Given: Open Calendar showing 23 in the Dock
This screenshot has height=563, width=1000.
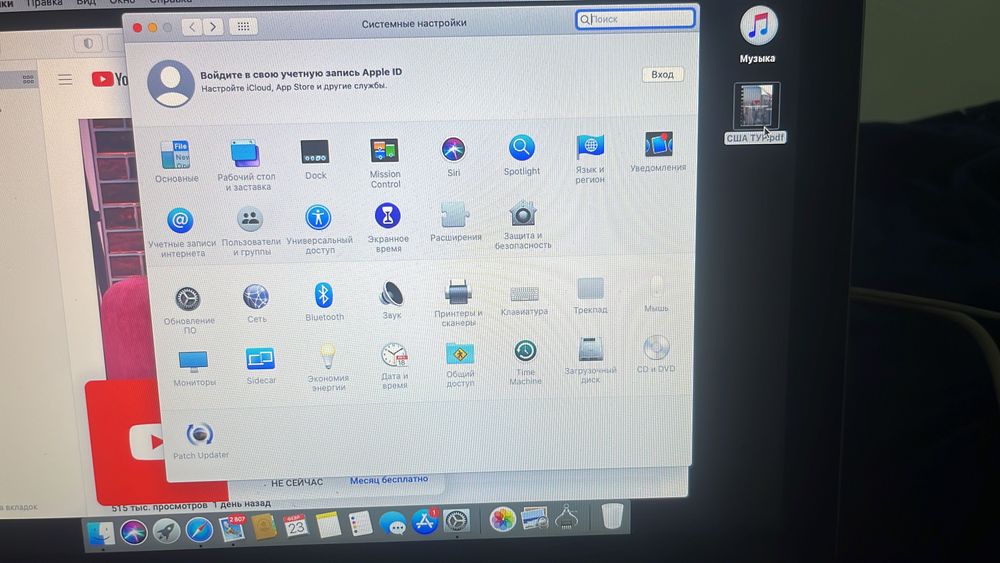Looking at the screenshot, I should (x=295, y=526).
